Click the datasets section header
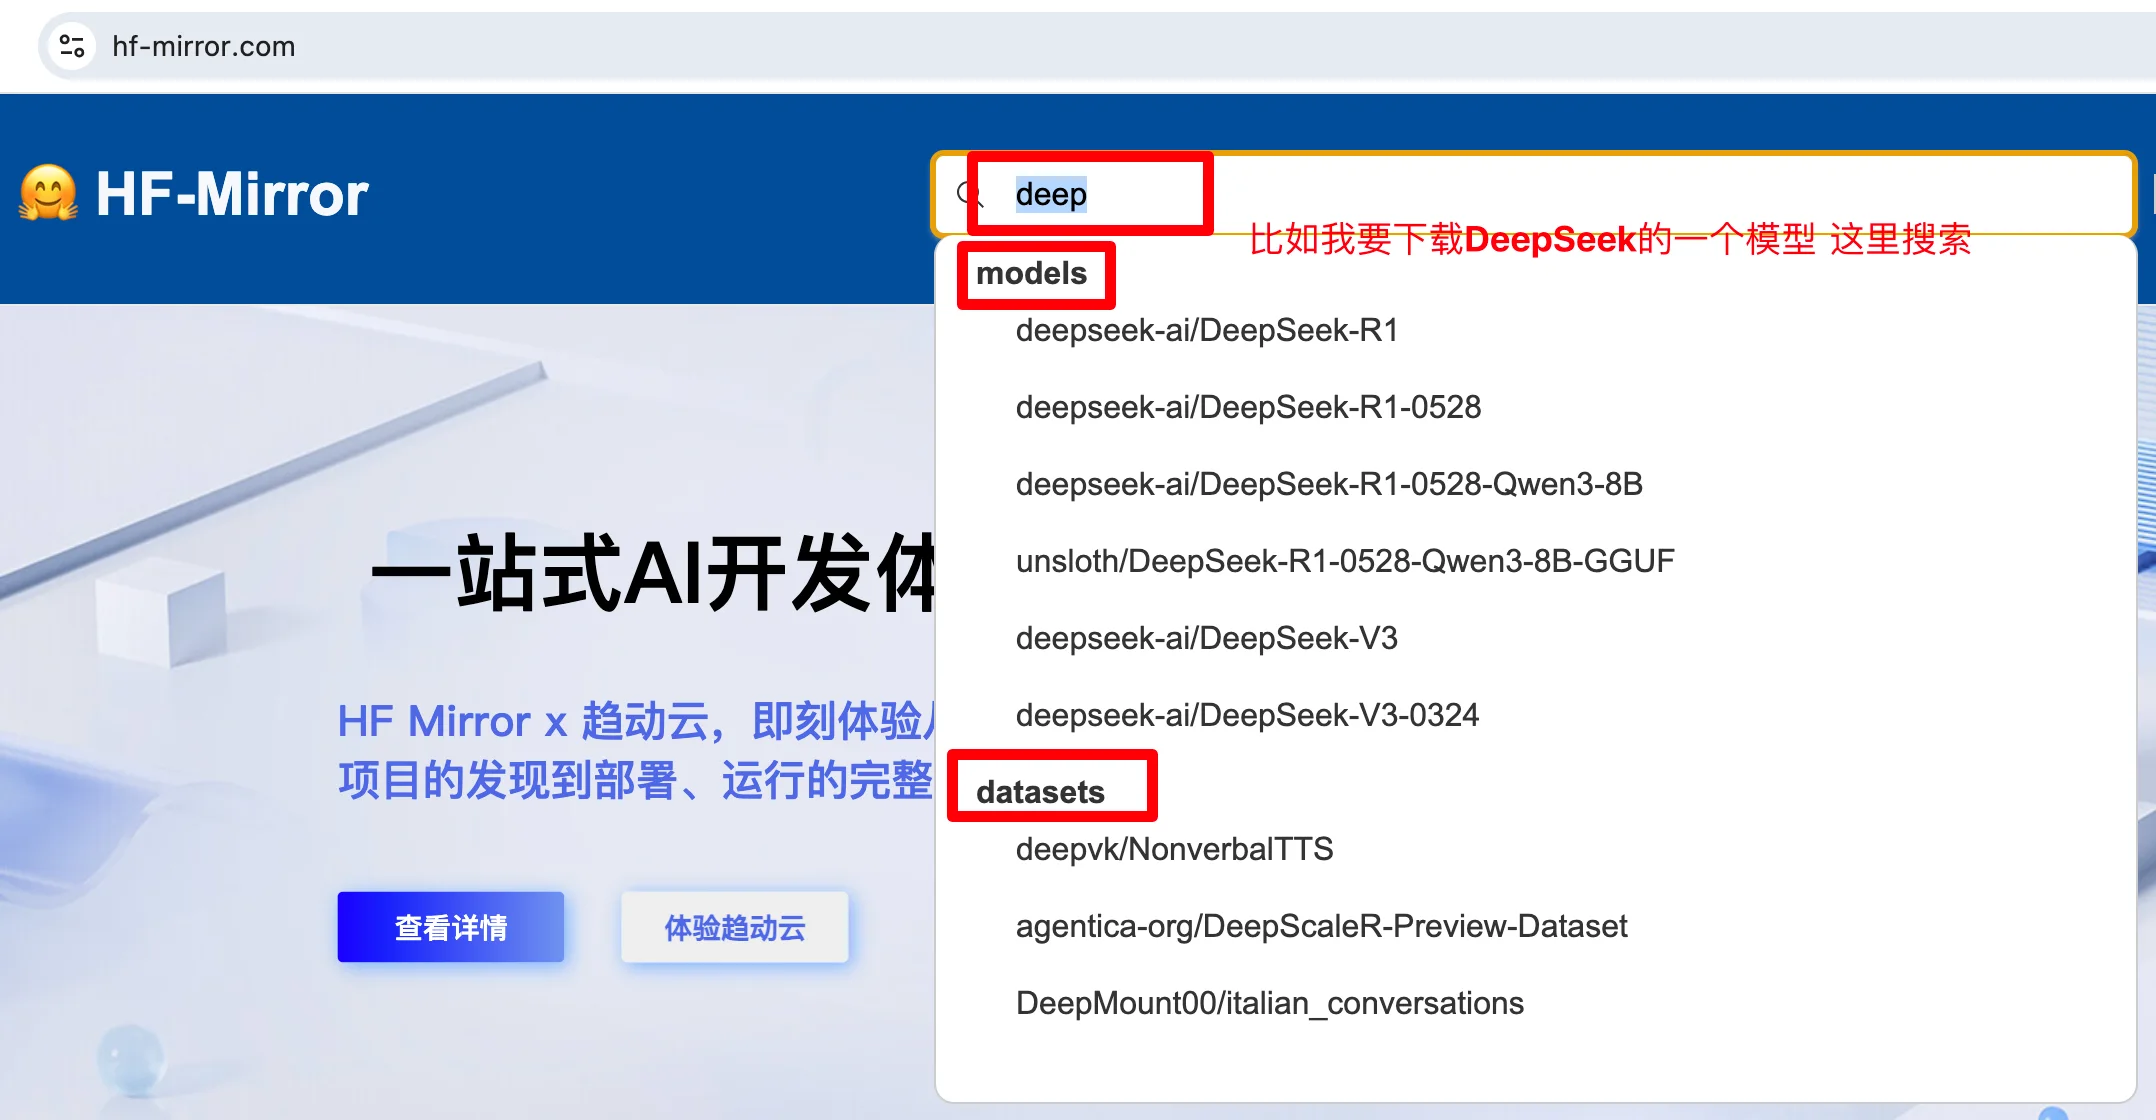This screenshot has width=2156, height=1120. pyautogui.click(x=1040, y=792)
